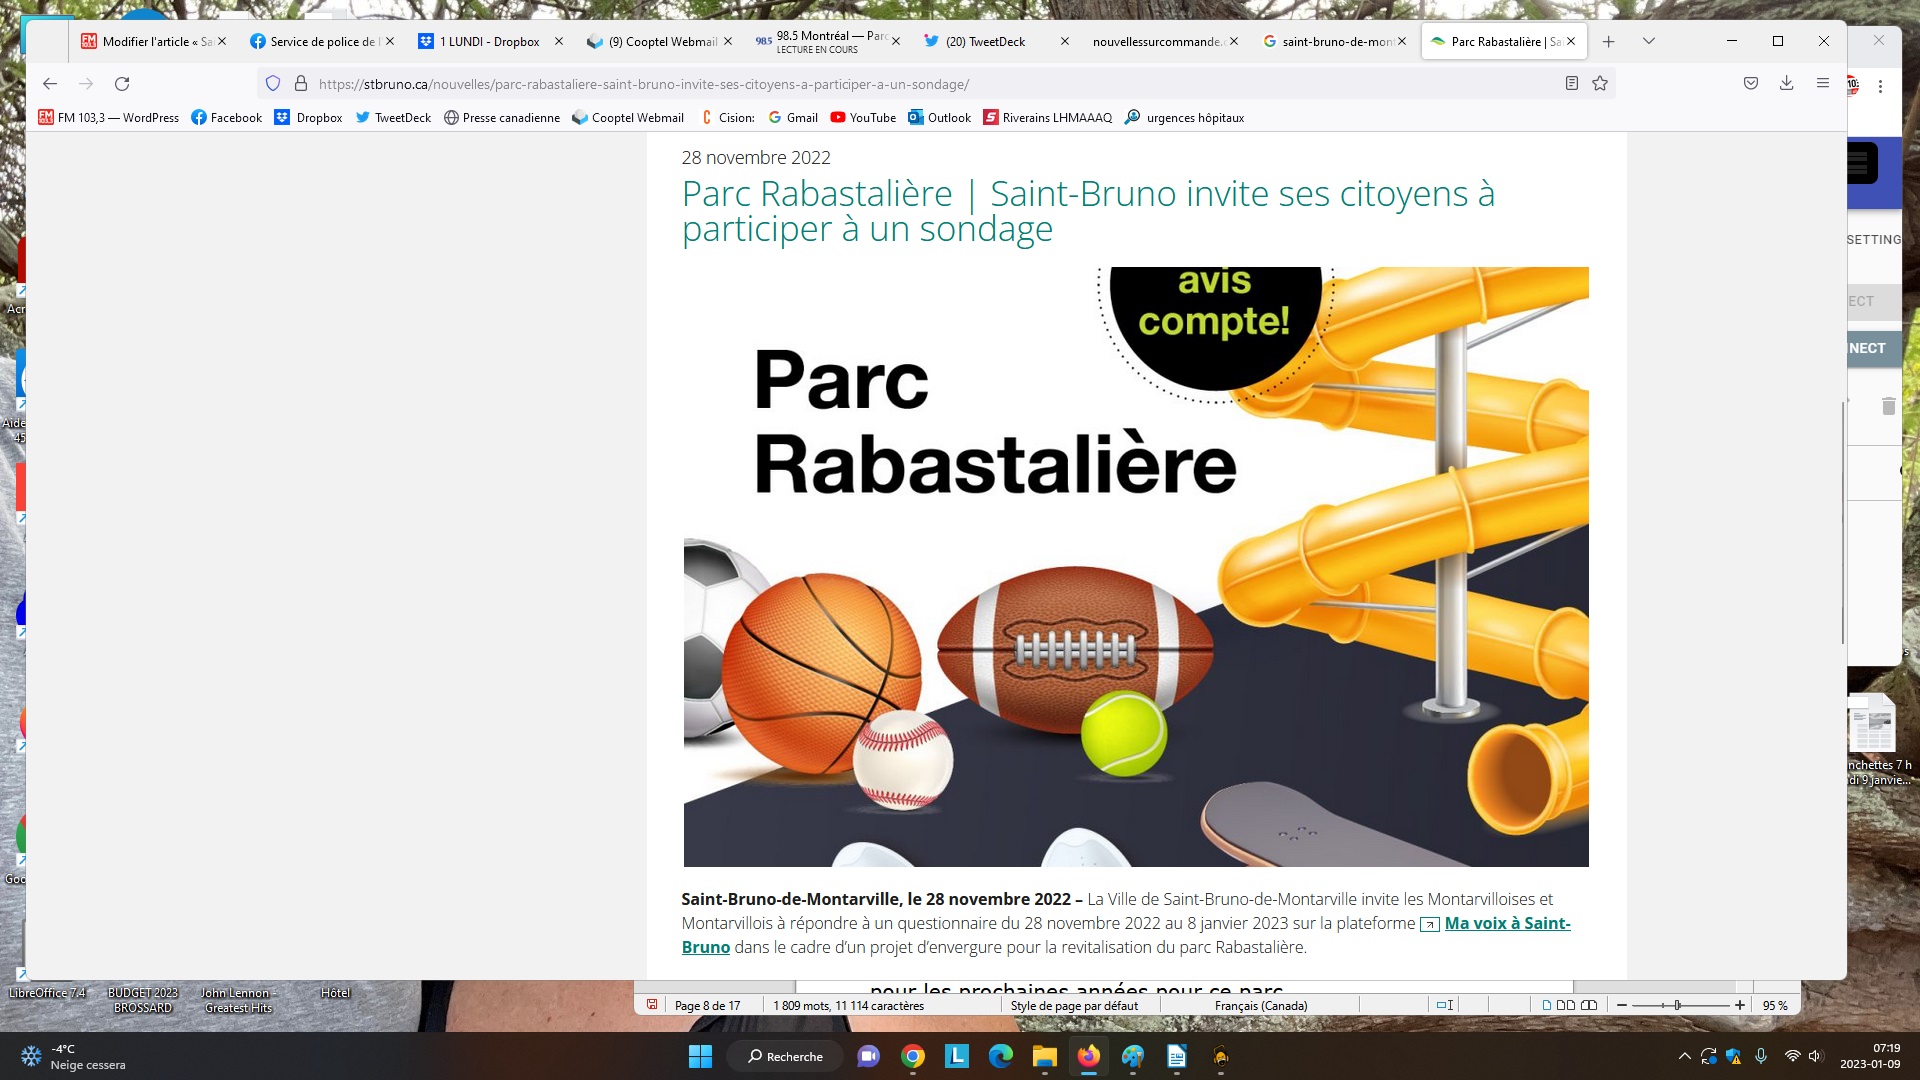Follow the Ma voix à Saint-Bruno link
Viewport: 1920px width, 1080px height.
pyautogui.click(x=1506, y=923)
